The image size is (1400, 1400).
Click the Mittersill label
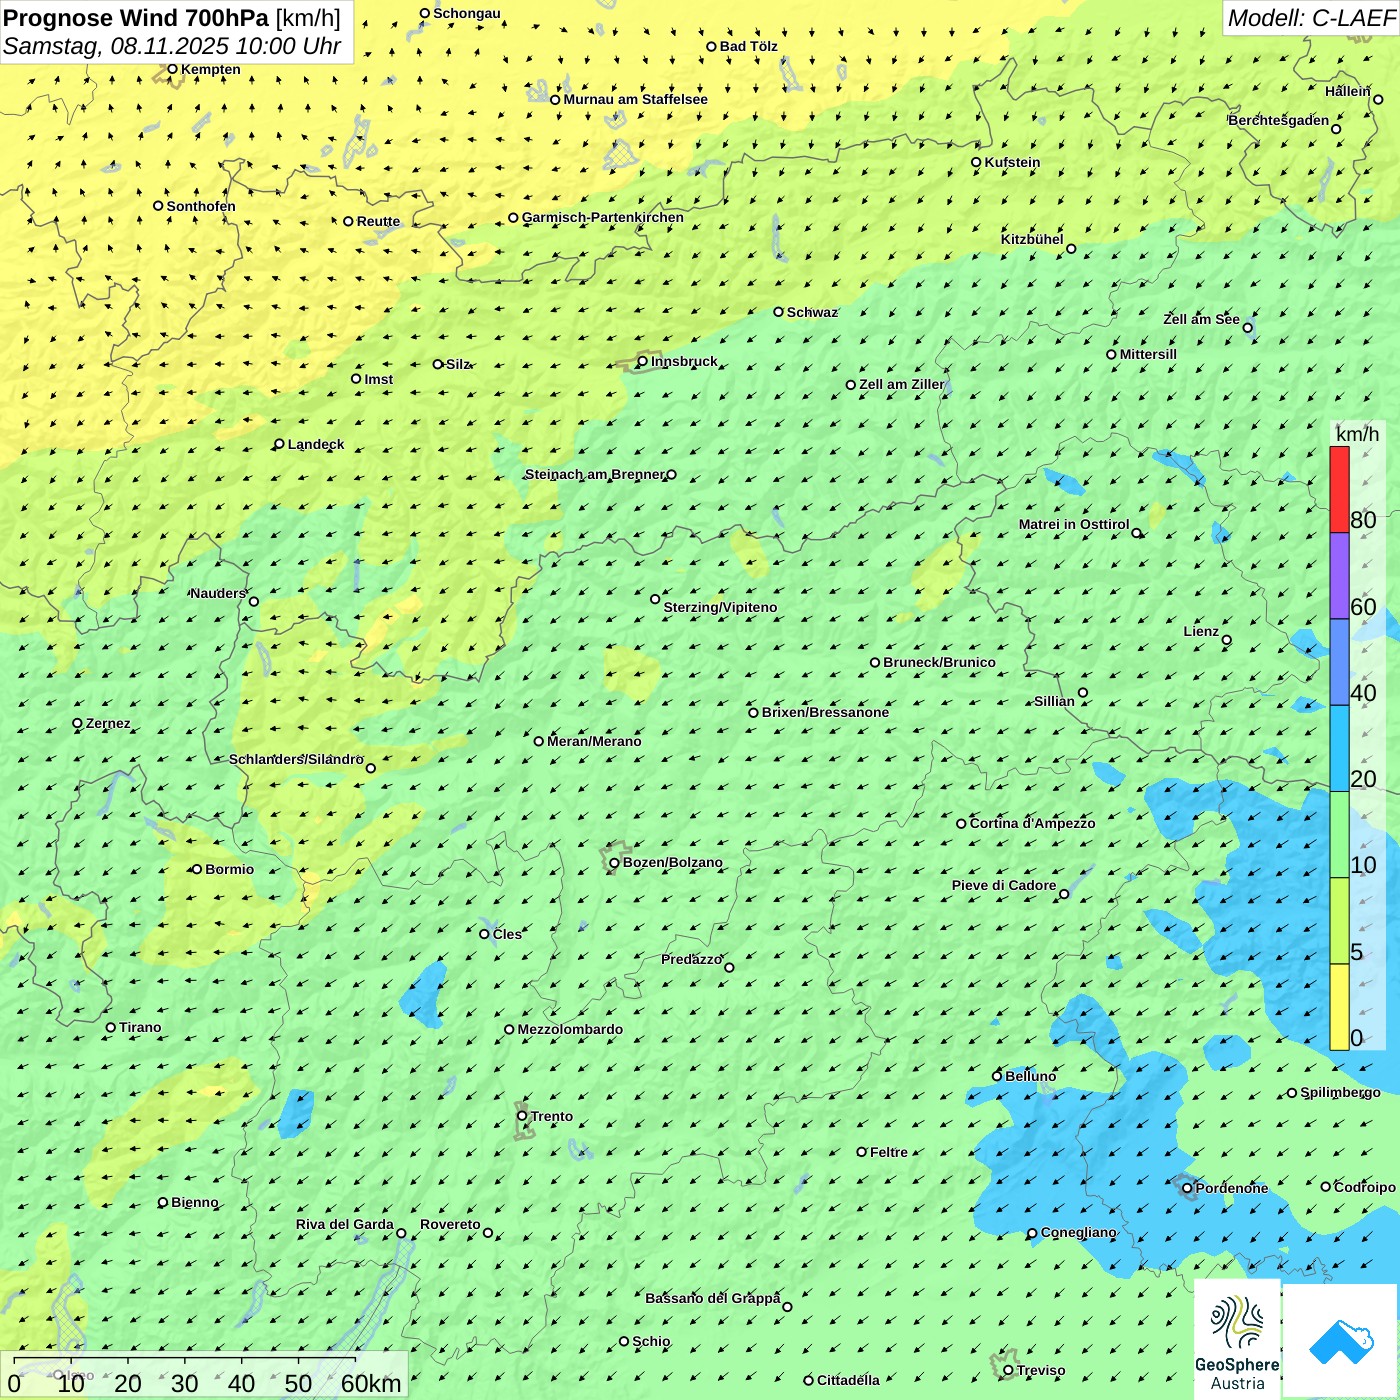(1148, 354)
